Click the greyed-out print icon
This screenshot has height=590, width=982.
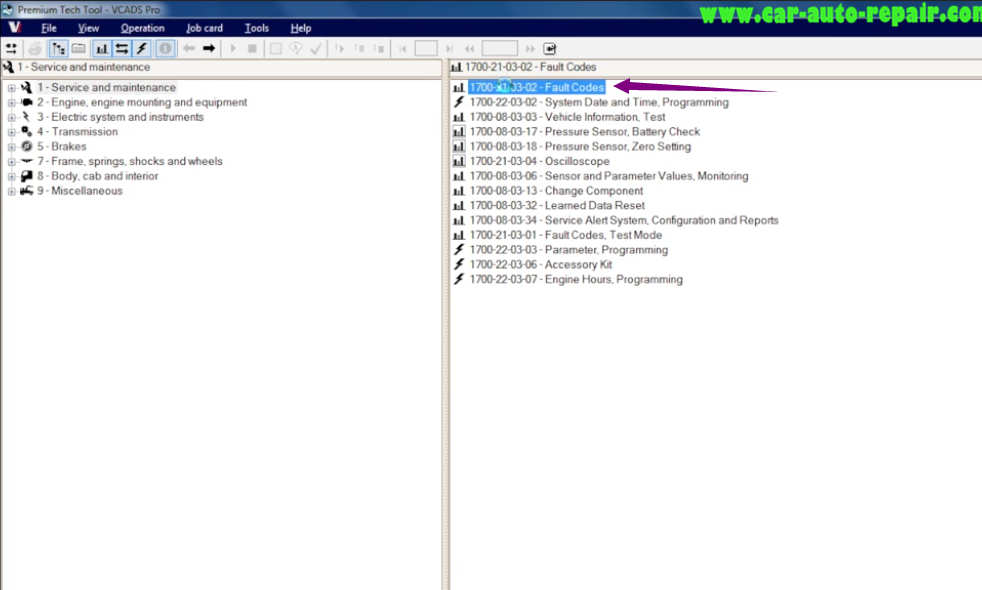[35, 48]
